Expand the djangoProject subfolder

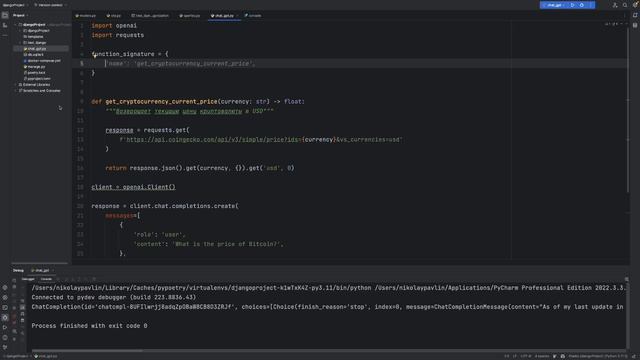click(20, 31)
